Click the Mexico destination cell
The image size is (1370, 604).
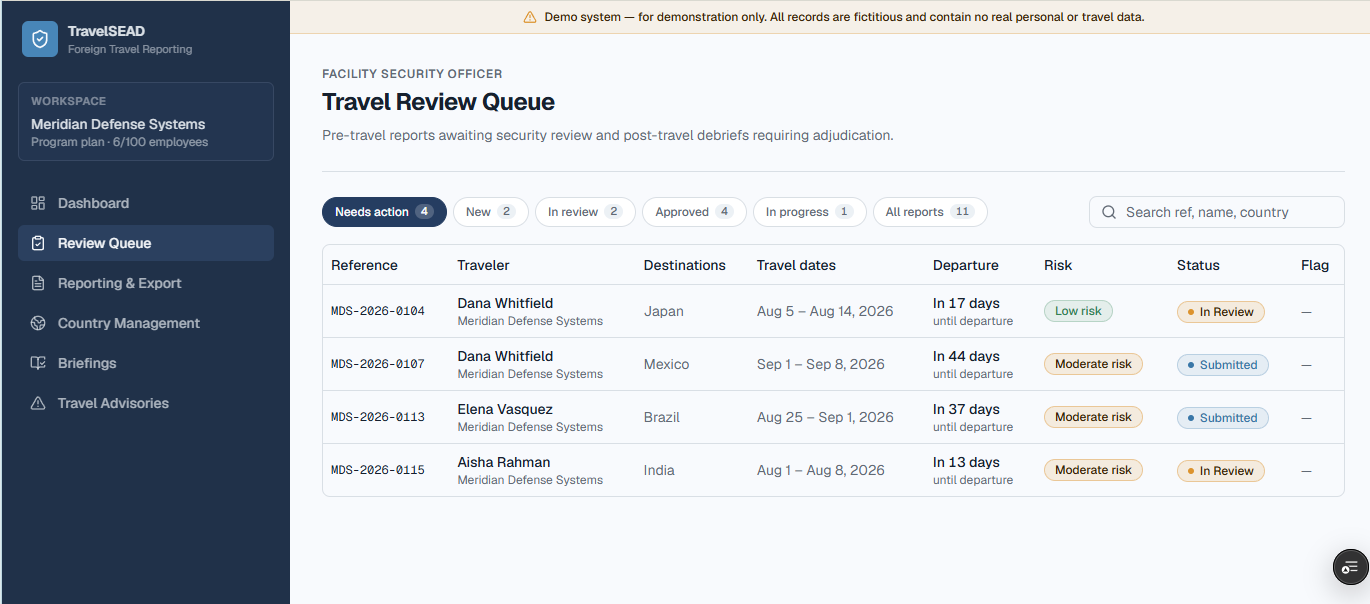[667, 364]
